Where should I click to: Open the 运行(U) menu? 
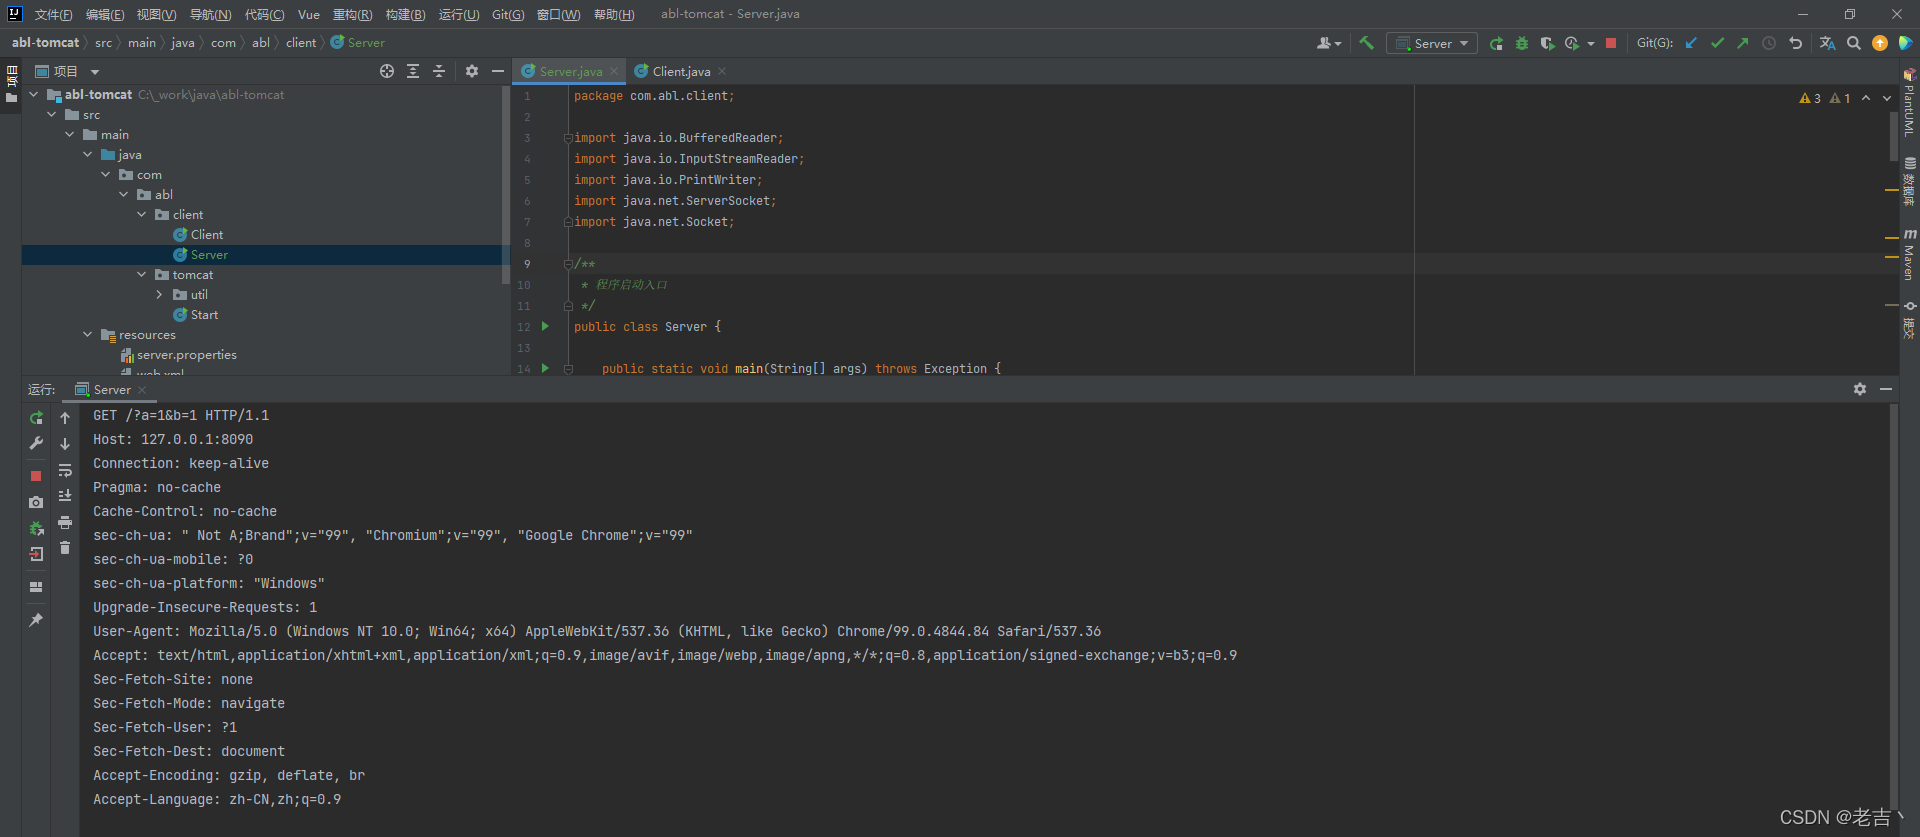click(459, 14)
